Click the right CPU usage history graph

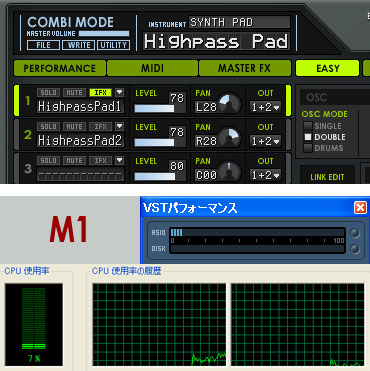[298, 324]
